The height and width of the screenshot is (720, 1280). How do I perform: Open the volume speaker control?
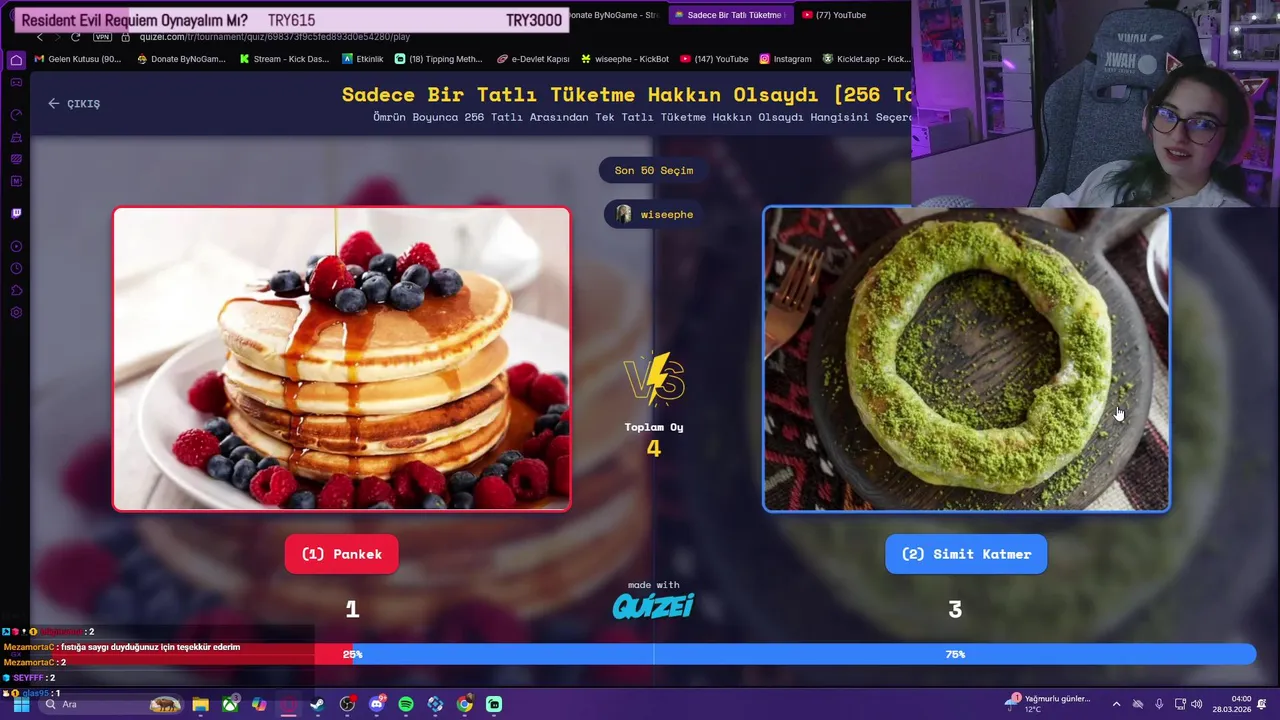coord(1196,704)
